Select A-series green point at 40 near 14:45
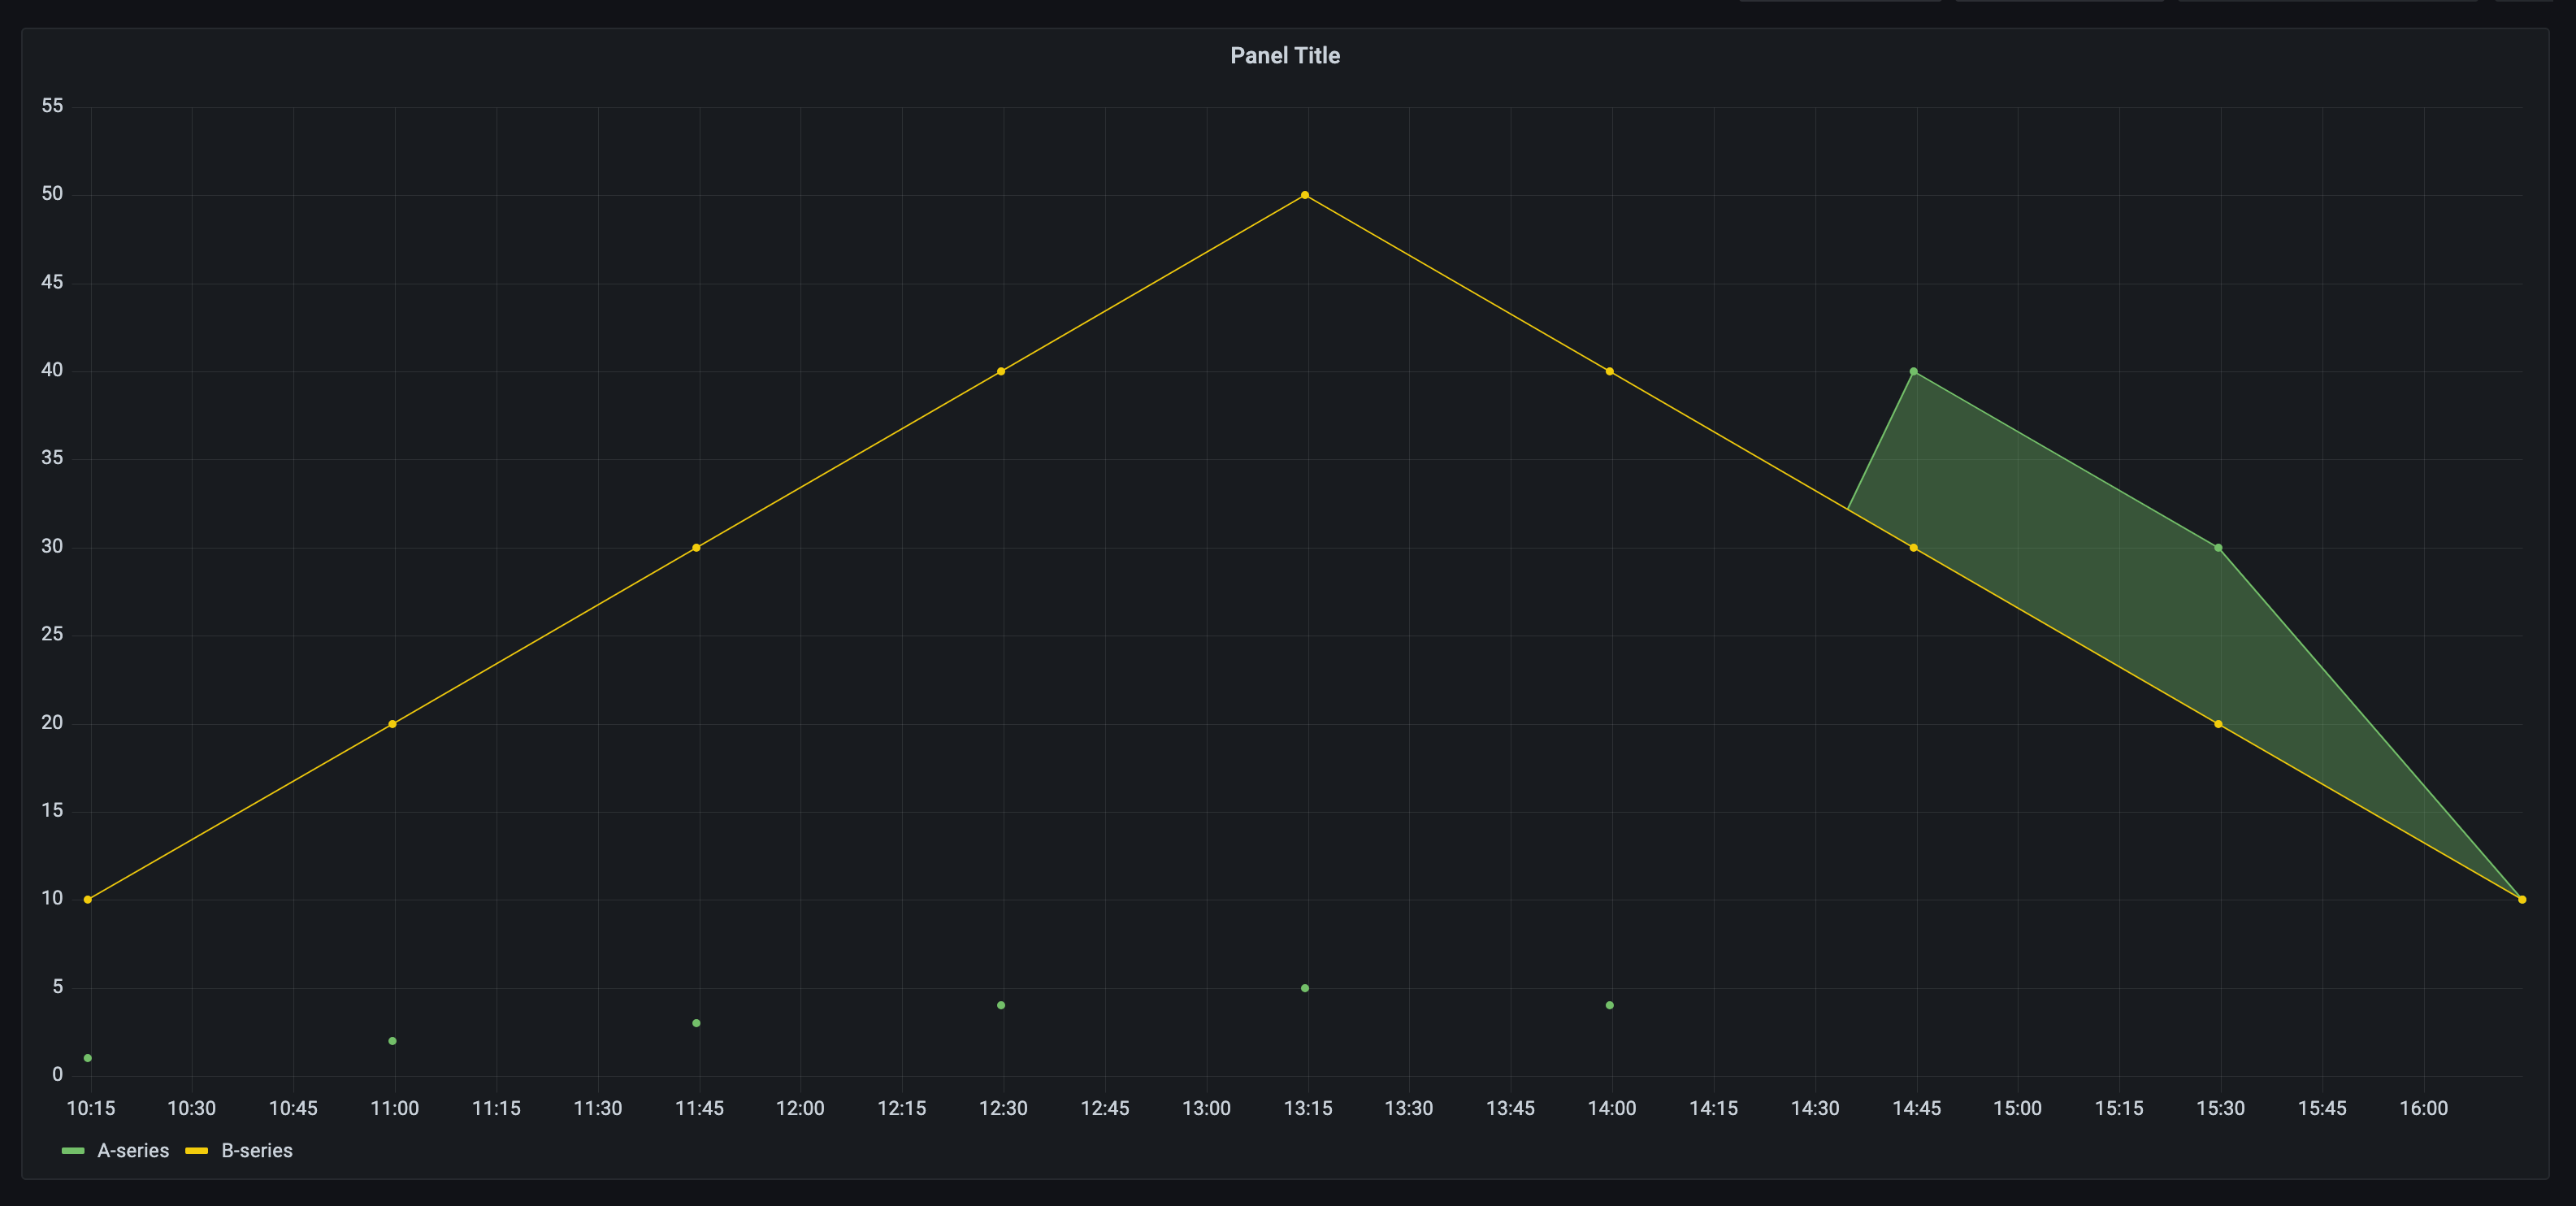 pyautogui.click(x=1913, y=371)
